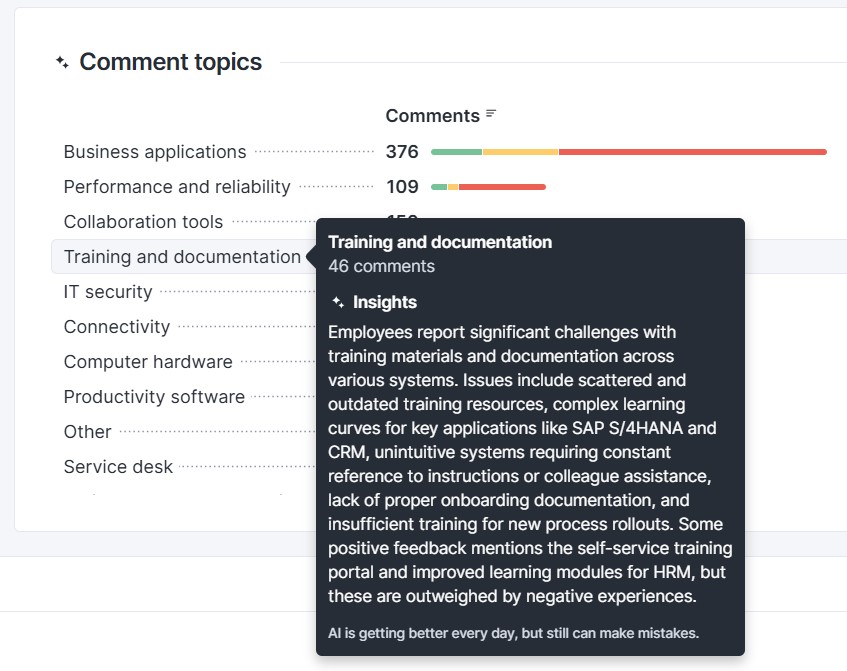The height and width of the screenshot is (671, 847).
Task: Sort by the Comments column header
Action: point(432,116)
